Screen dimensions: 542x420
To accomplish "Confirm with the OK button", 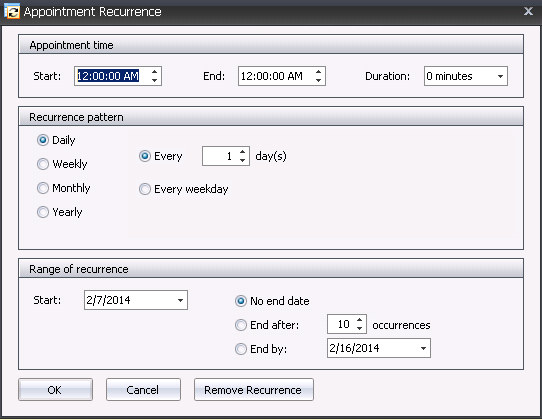I will coord(55,390).
